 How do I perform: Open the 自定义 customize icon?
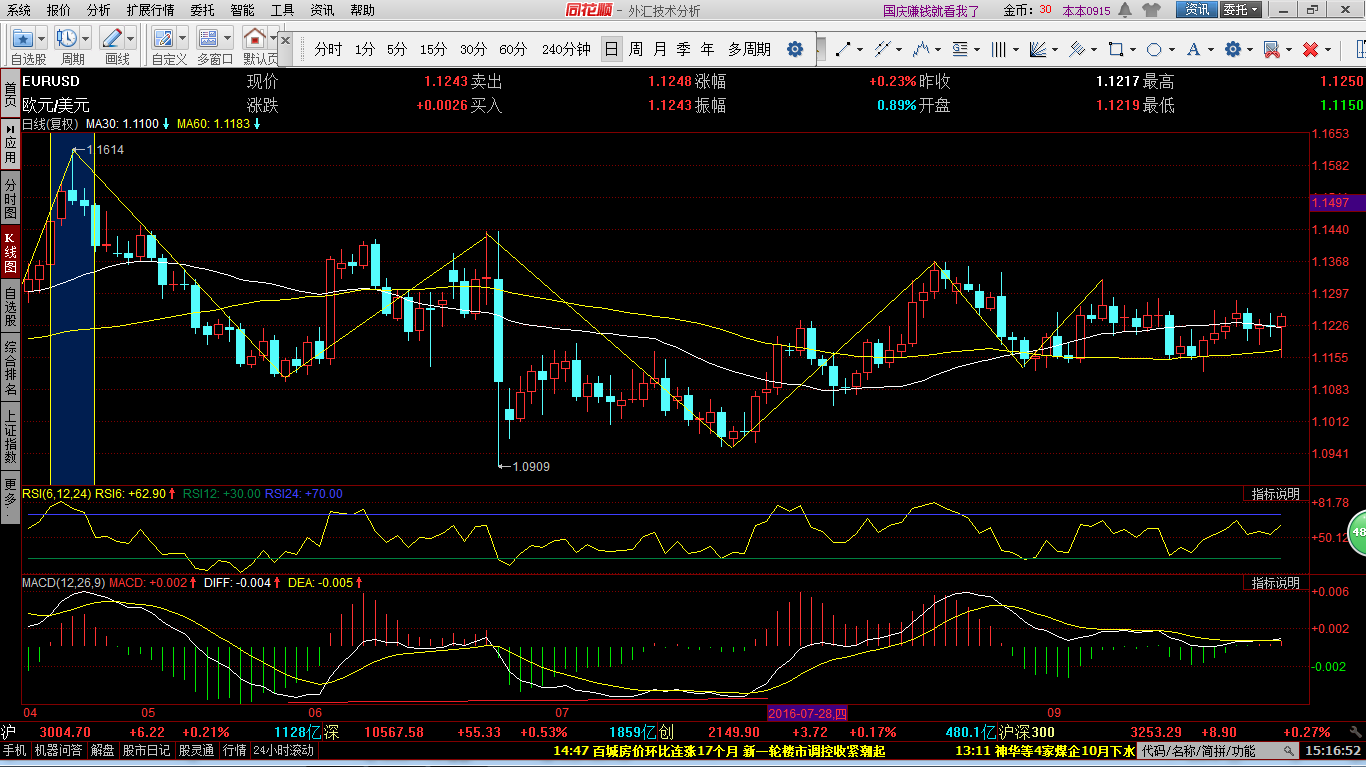[x=164, y=39]
